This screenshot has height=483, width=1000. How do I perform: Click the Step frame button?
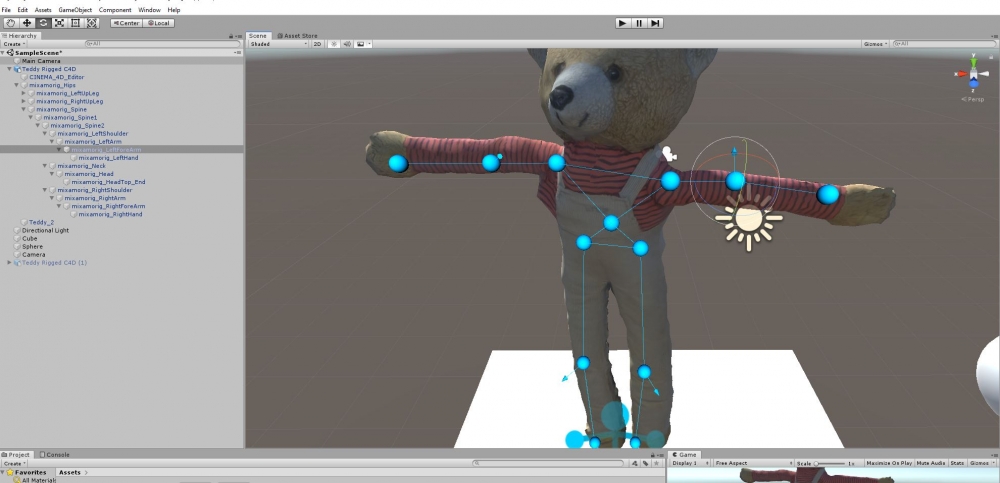tap(655, 22)
